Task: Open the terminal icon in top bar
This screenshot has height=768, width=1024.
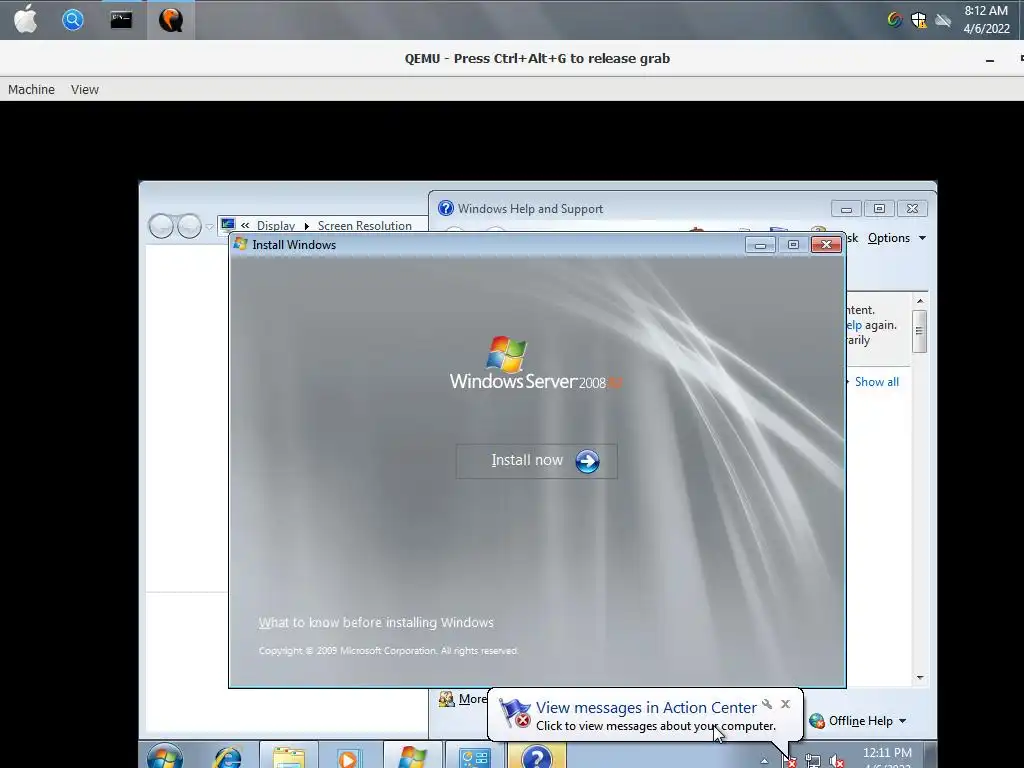Action: point(121,20)
